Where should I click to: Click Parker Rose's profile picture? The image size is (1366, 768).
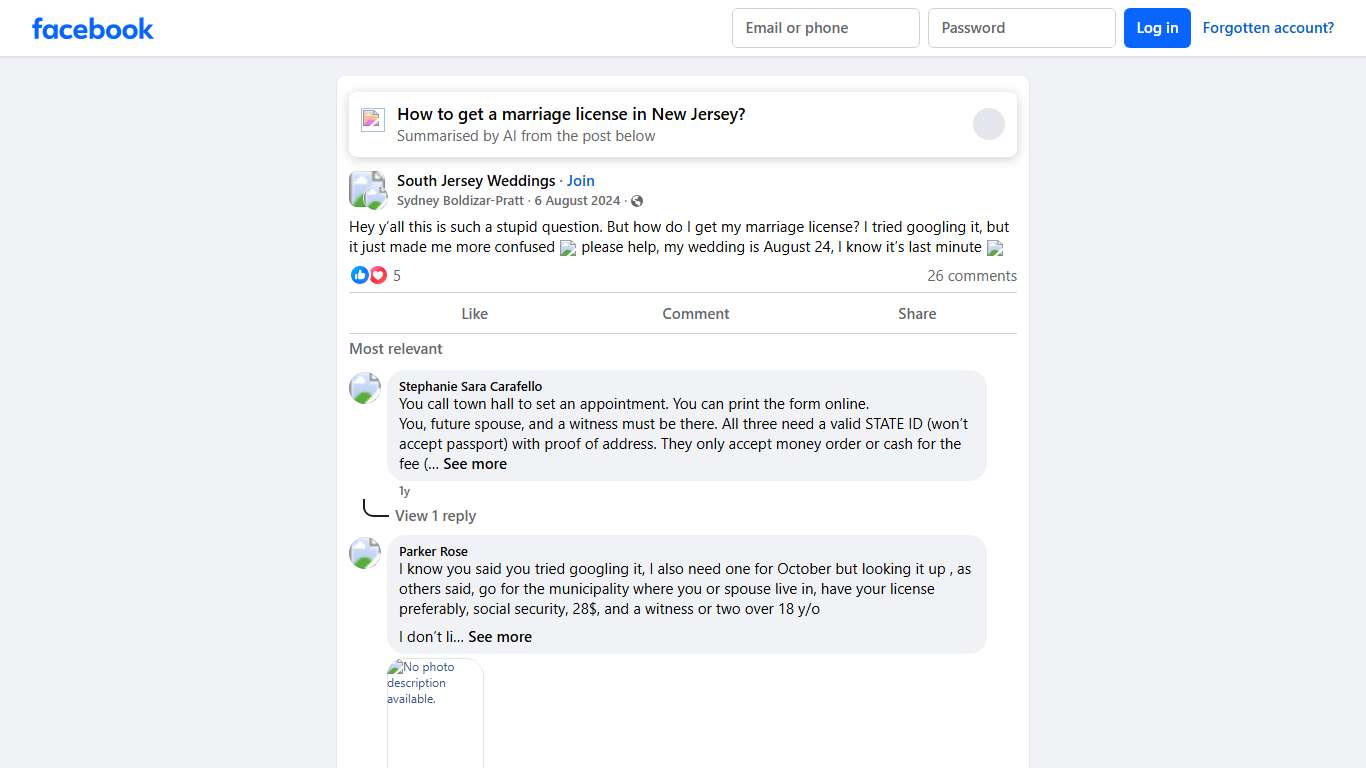pyautogui.click(x=365, y=553)
